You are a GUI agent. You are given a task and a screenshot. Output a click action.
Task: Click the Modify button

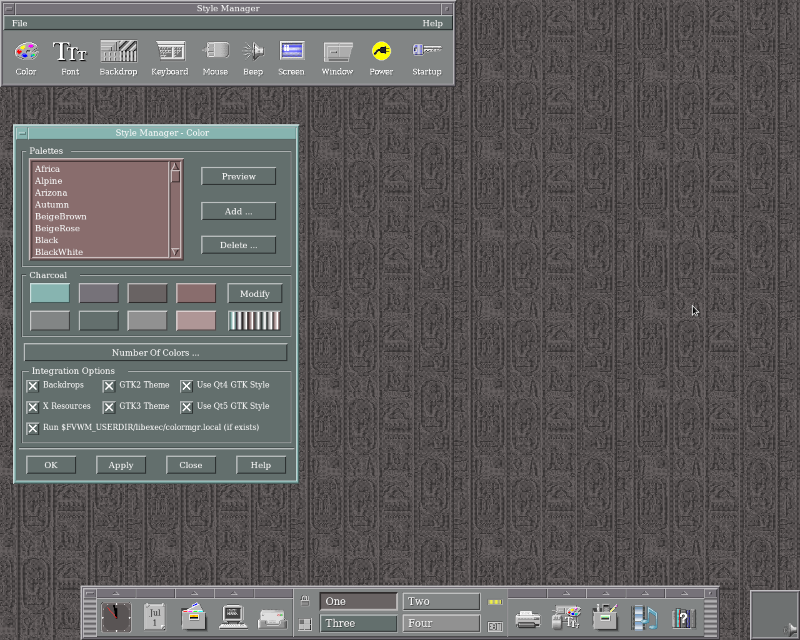255,293
